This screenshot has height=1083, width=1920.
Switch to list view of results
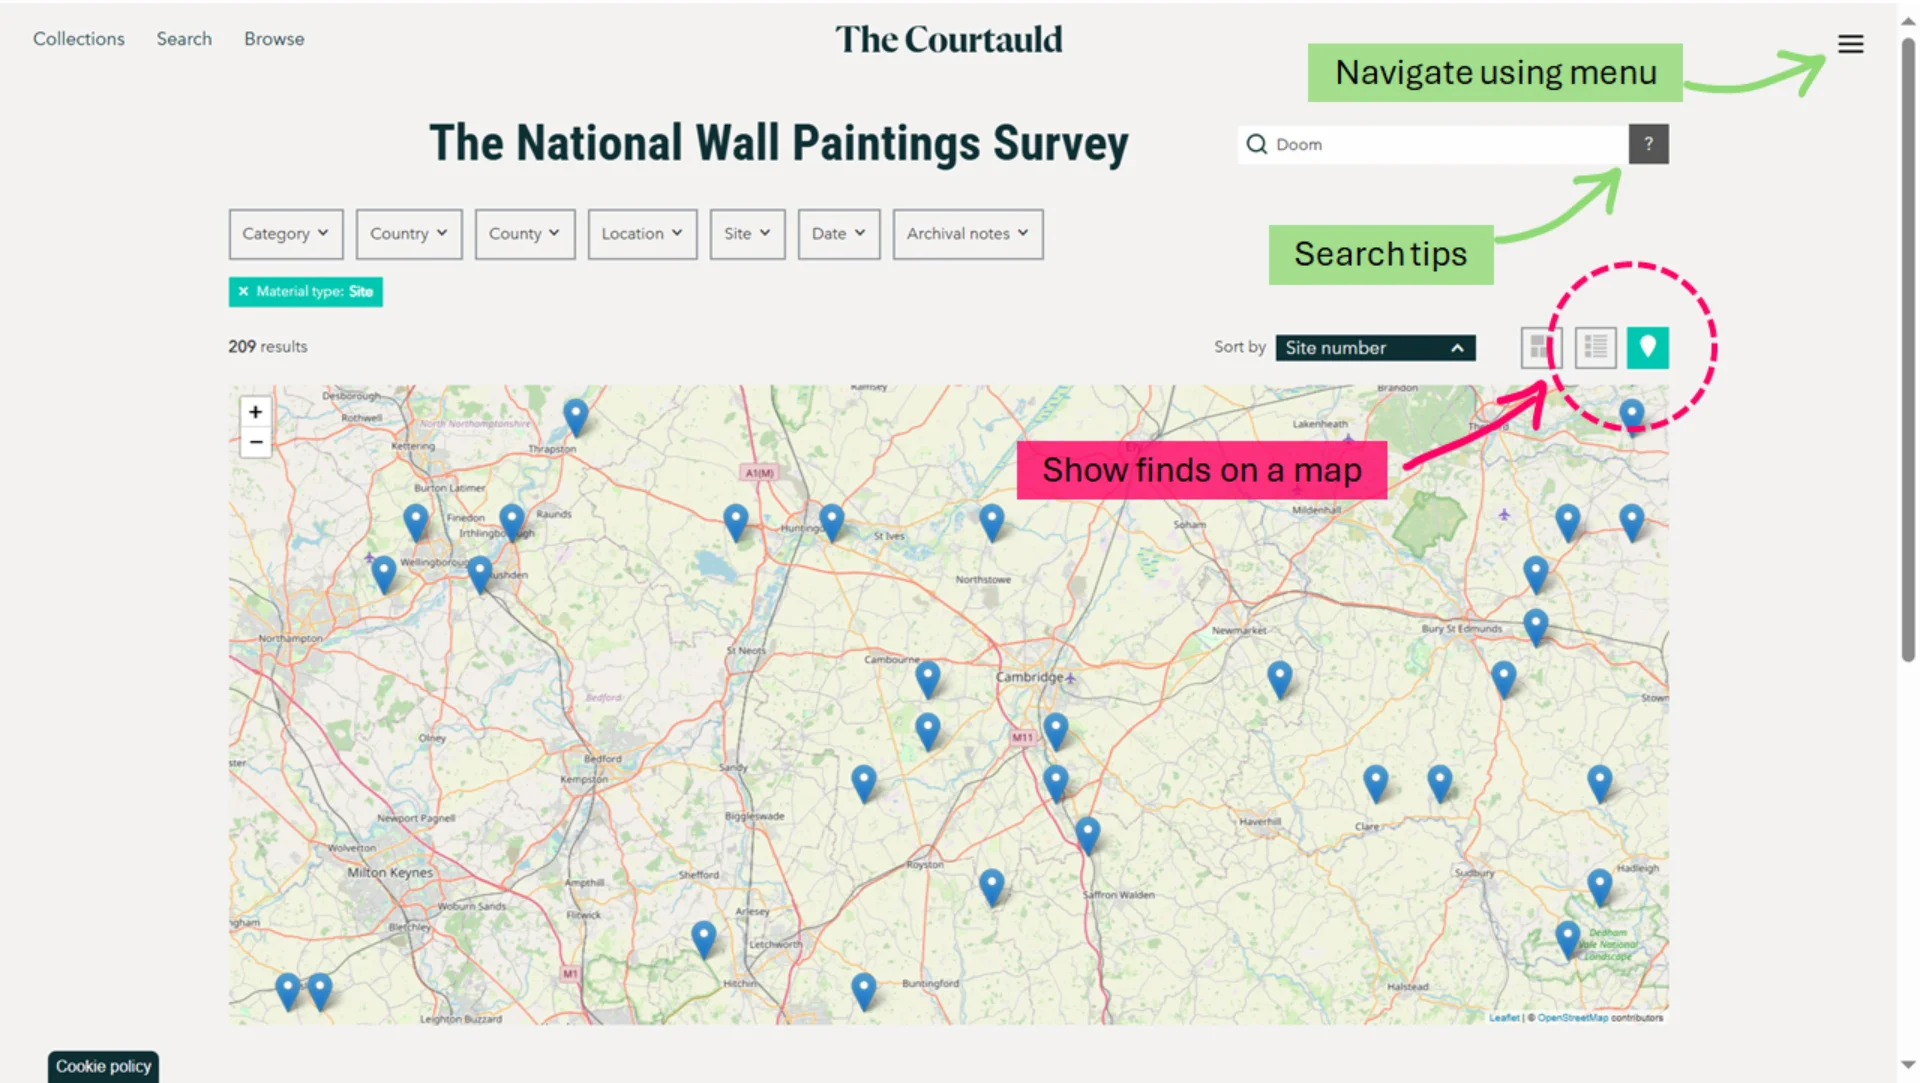1594,347
